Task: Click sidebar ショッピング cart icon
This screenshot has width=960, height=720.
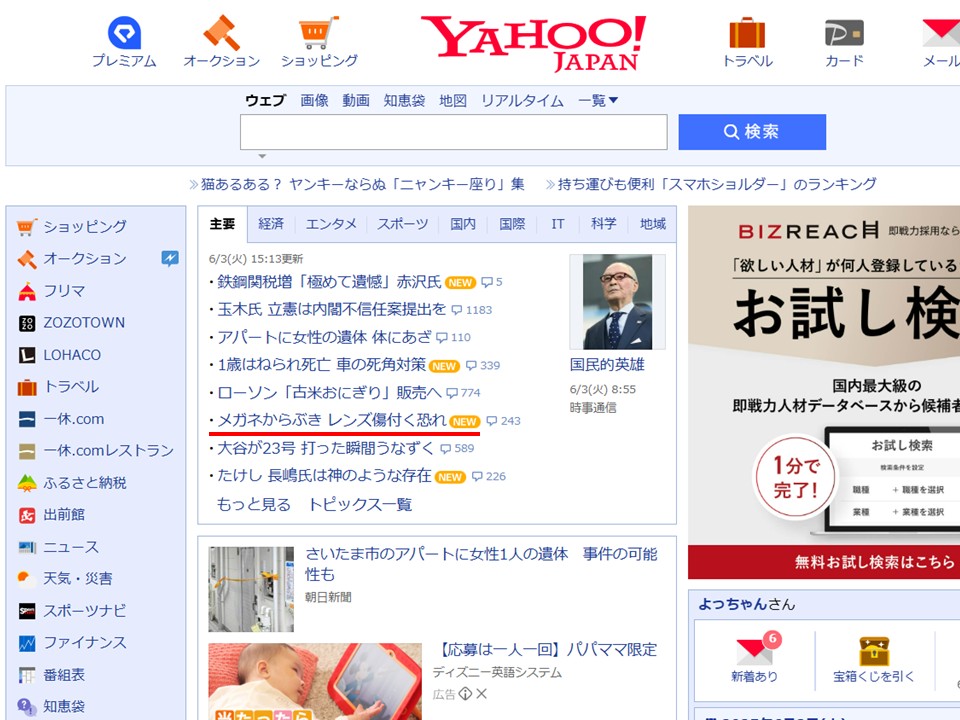Action: (27, 227)
